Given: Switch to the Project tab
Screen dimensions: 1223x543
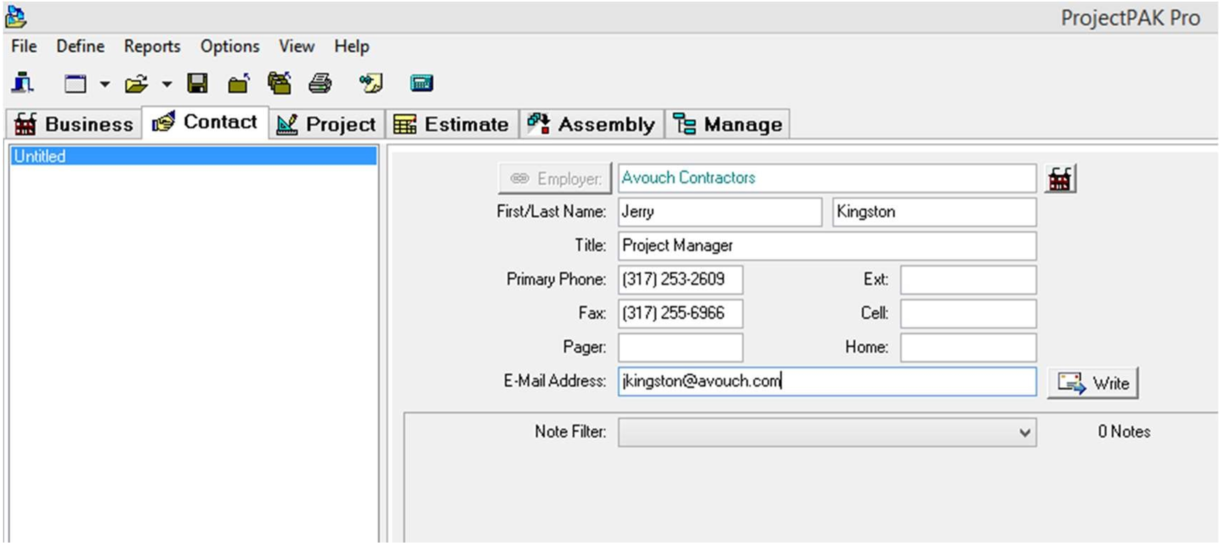Looking at the screenshot, I should pos(327,124).
